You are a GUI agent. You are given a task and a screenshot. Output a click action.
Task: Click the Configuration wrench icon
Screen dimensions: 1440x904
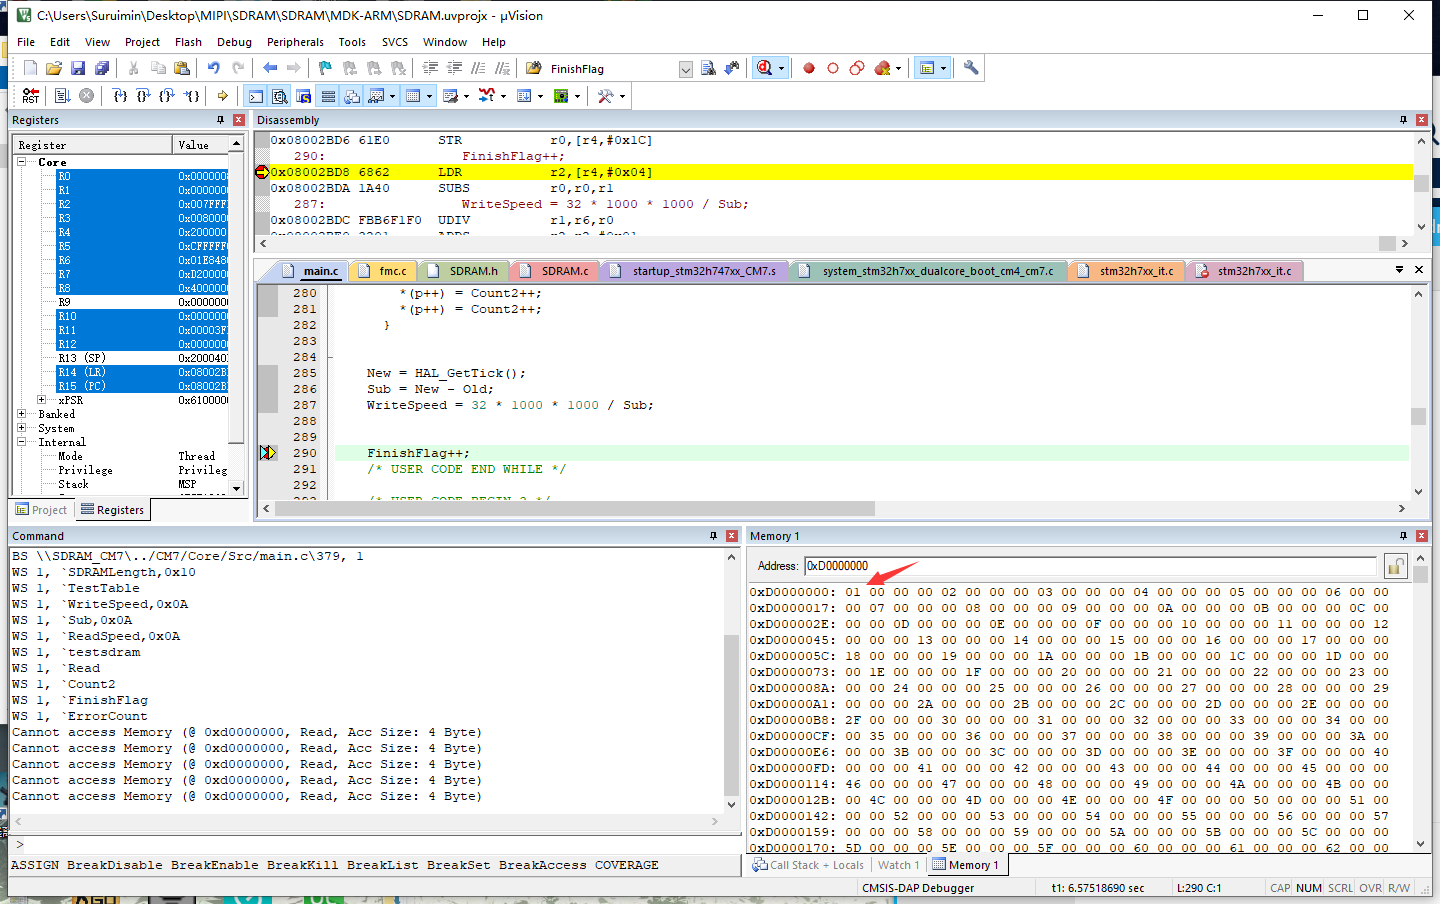(x=970, y=68)
